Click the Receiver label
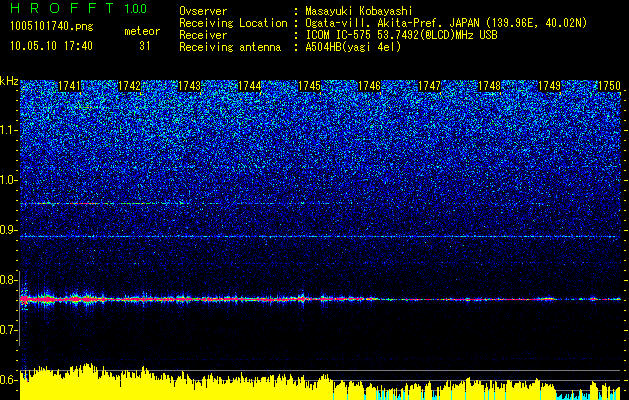 click(x=203, y=35)
